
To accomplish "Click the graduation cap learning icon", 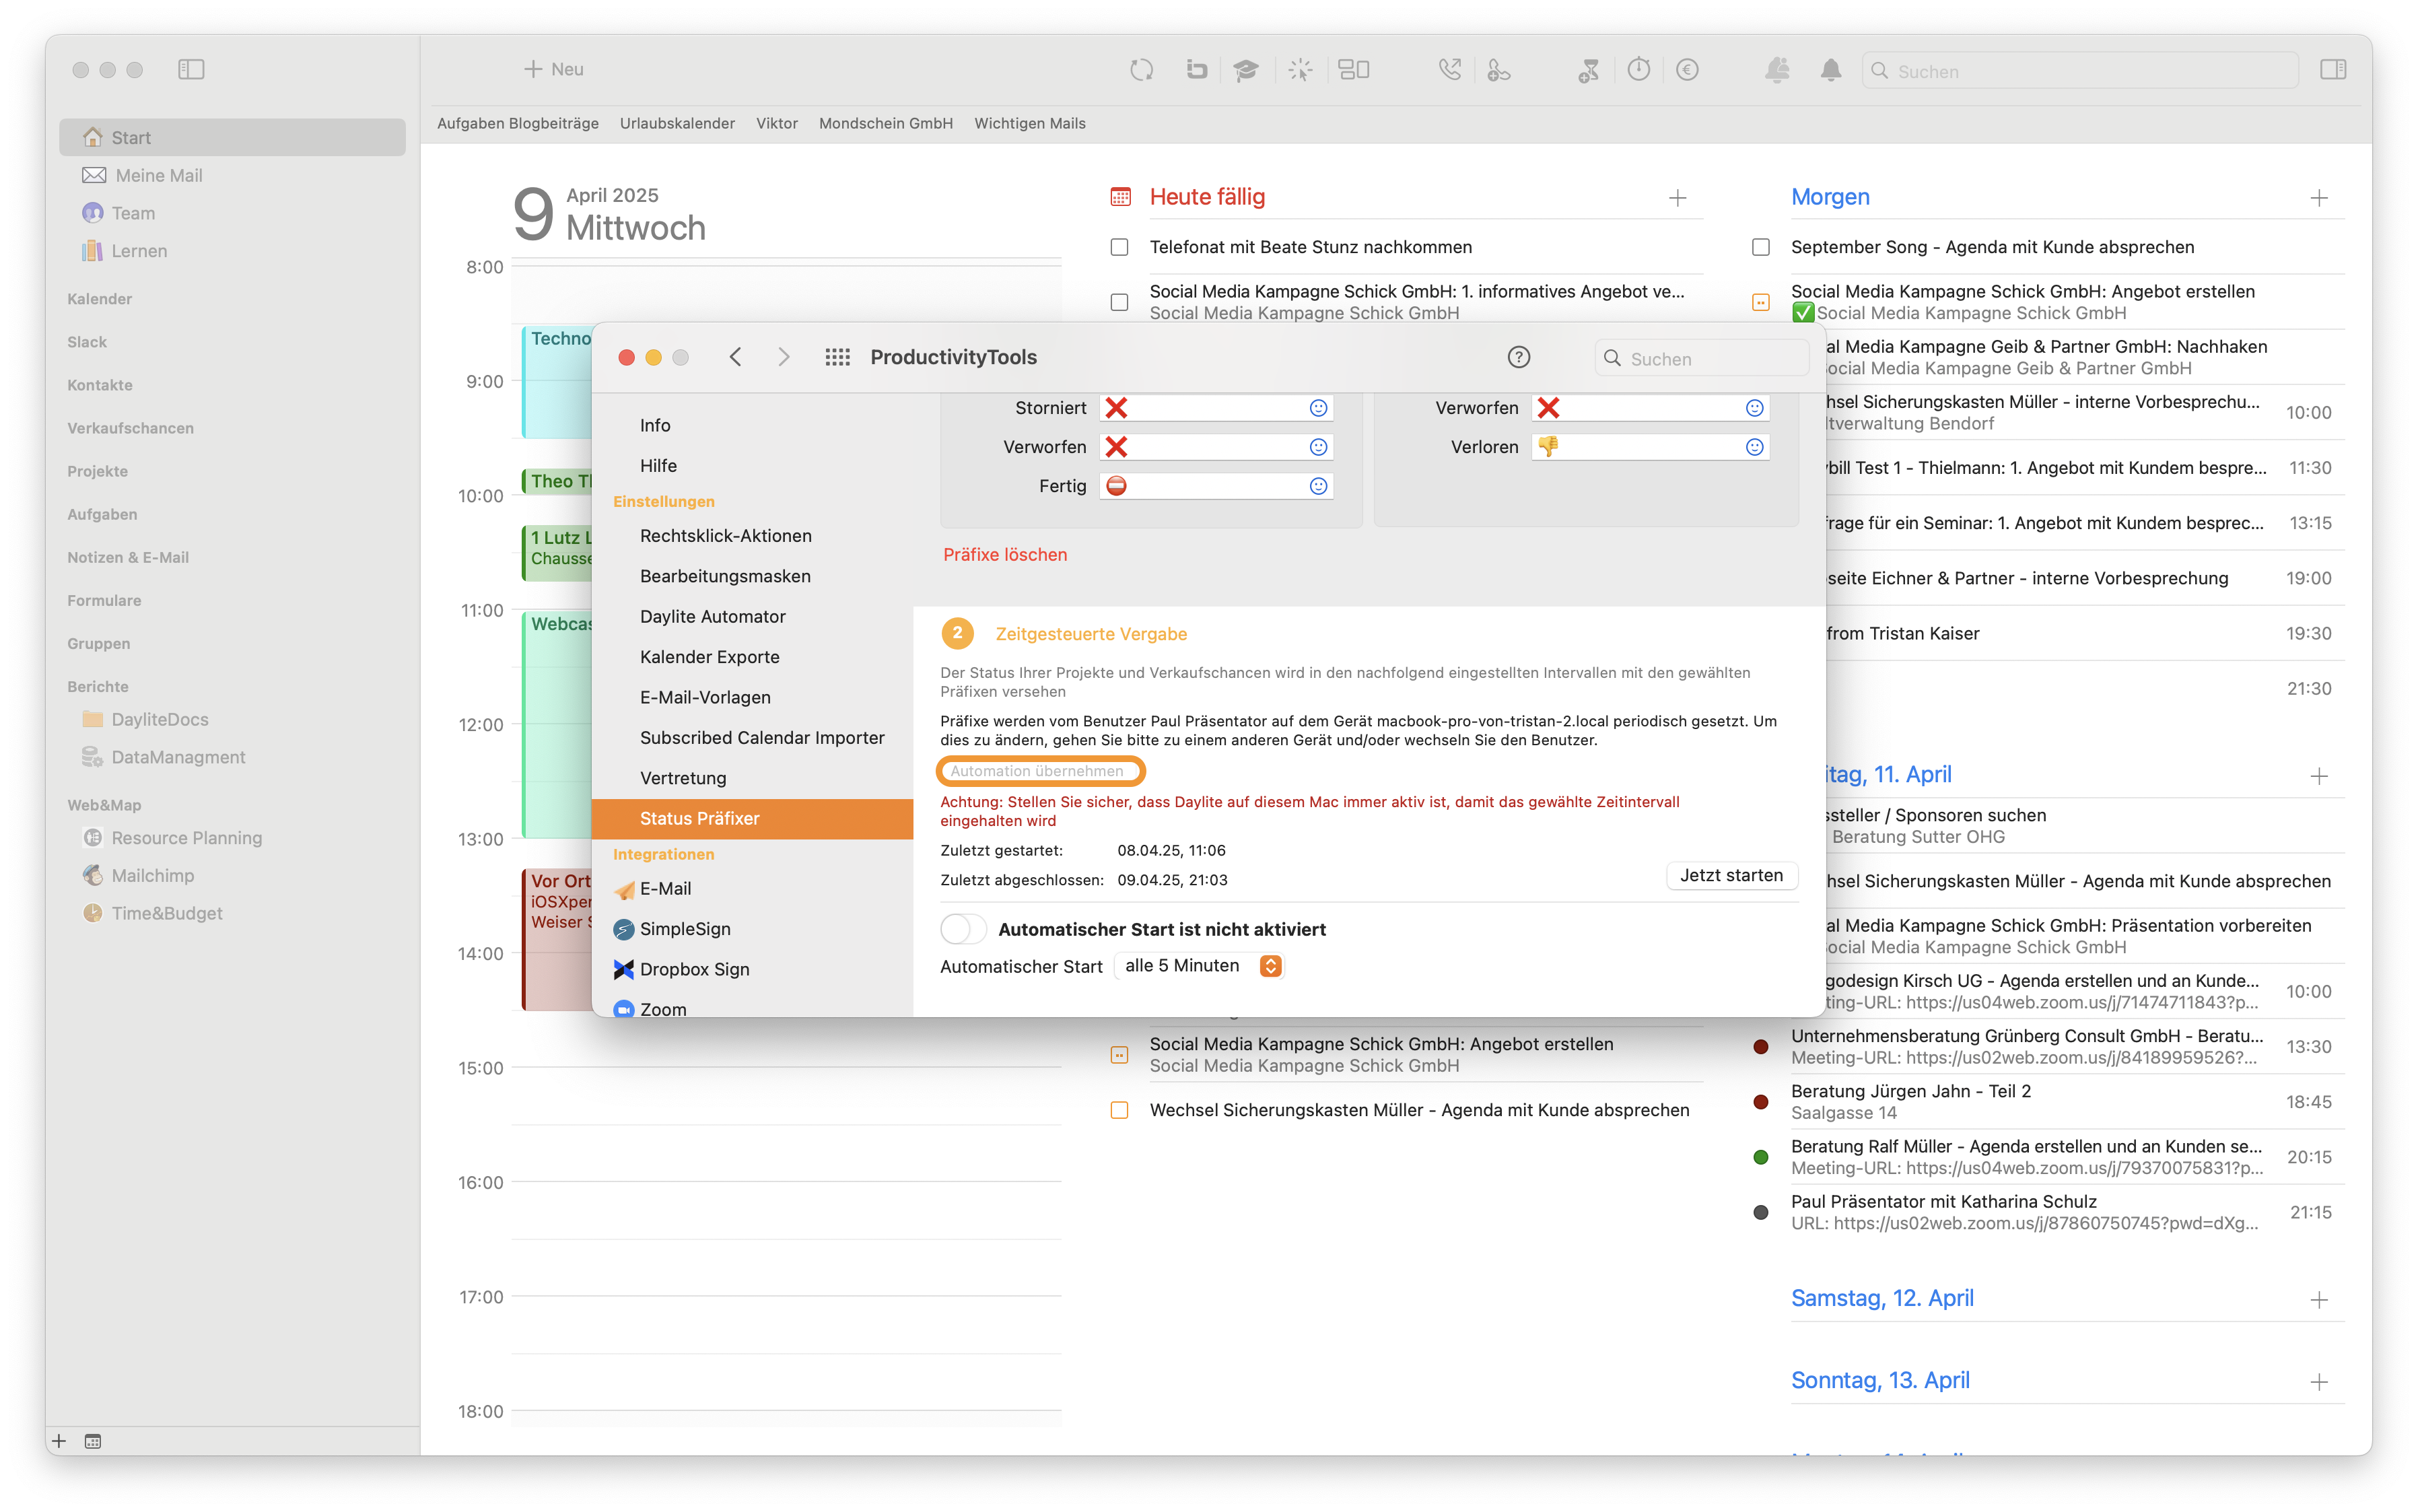I will [1246, 70].
